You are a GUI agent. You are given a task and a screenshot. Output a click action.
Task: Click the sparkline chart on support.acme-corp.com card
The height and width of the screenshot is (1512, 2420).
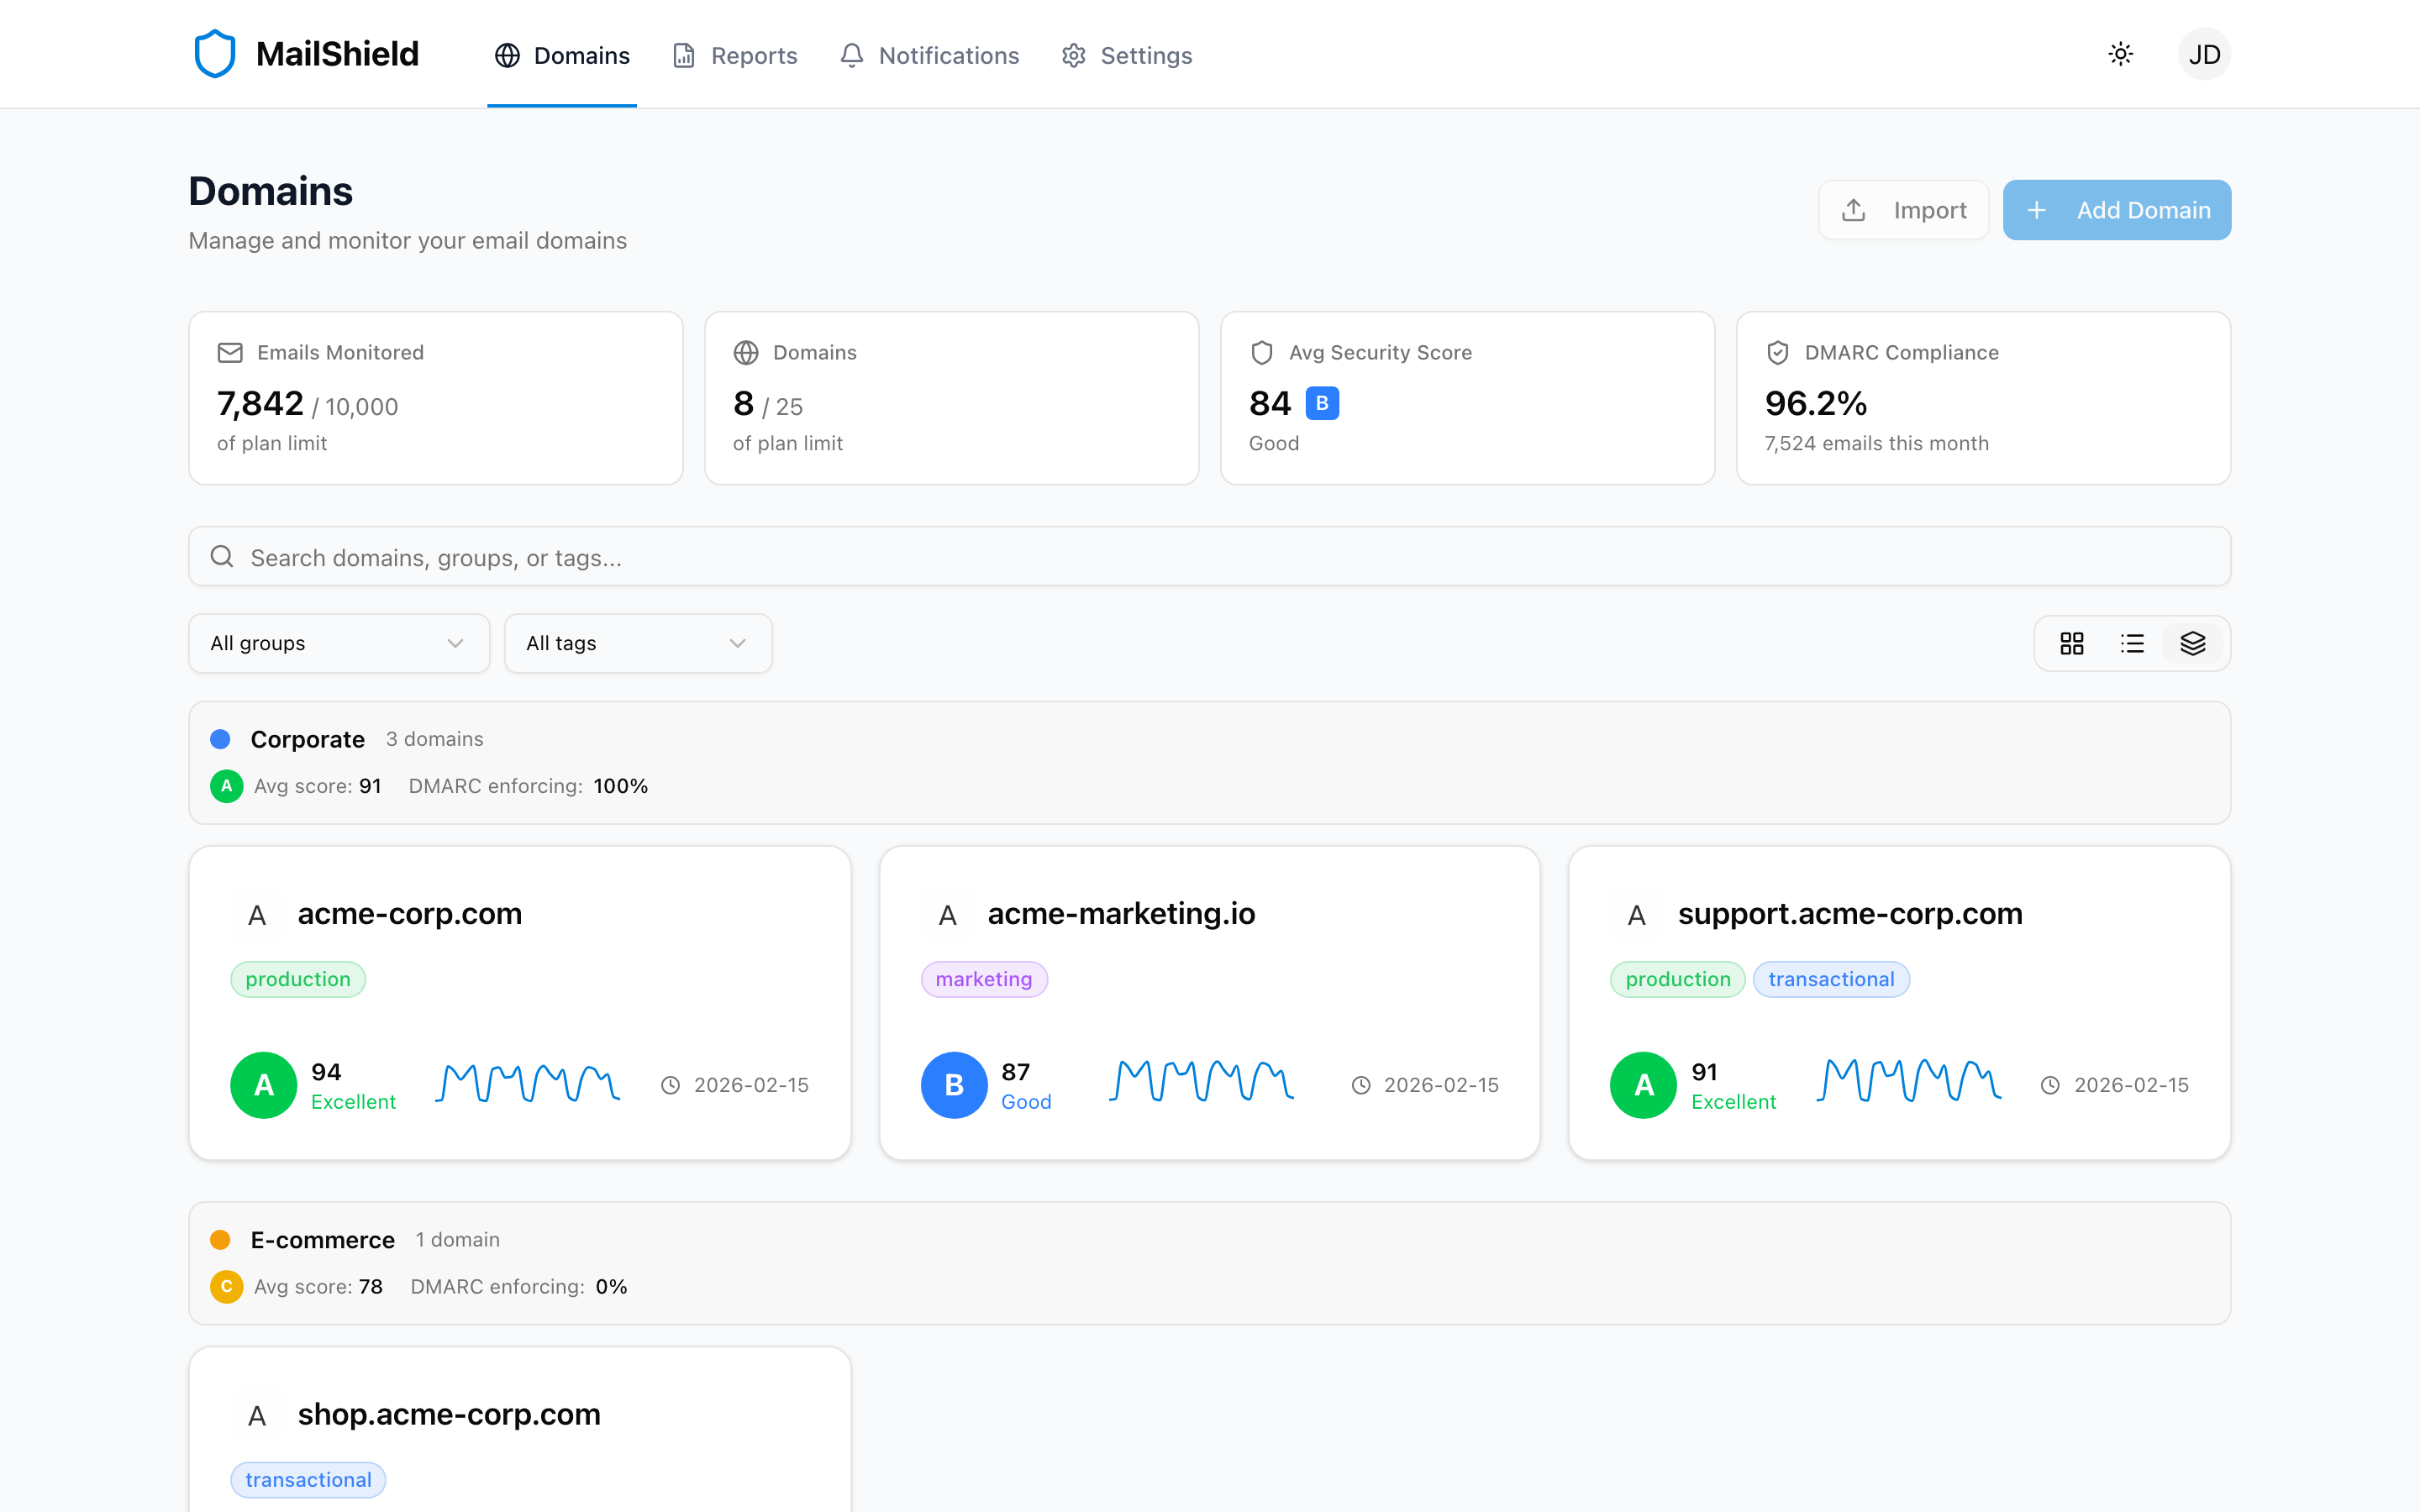[x=1908, y=1081]
